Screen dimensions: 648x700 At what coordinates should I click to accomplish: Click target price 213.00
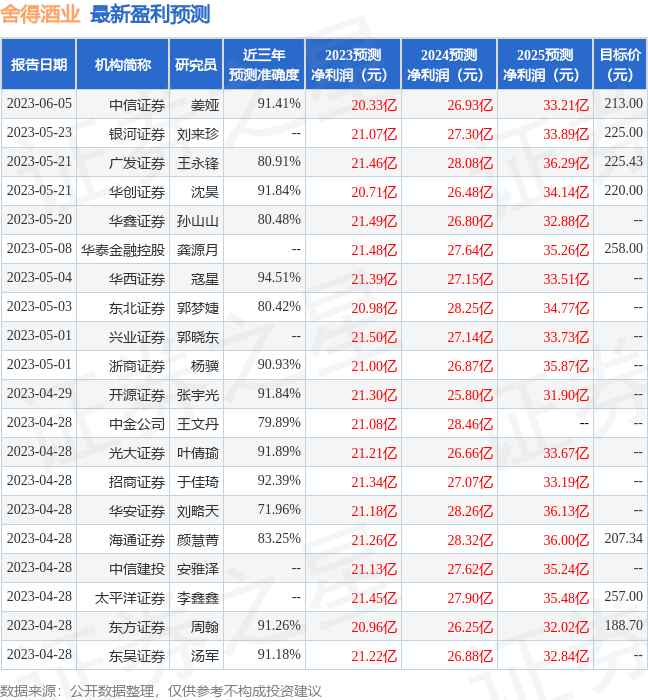click(x=623, y=104)
